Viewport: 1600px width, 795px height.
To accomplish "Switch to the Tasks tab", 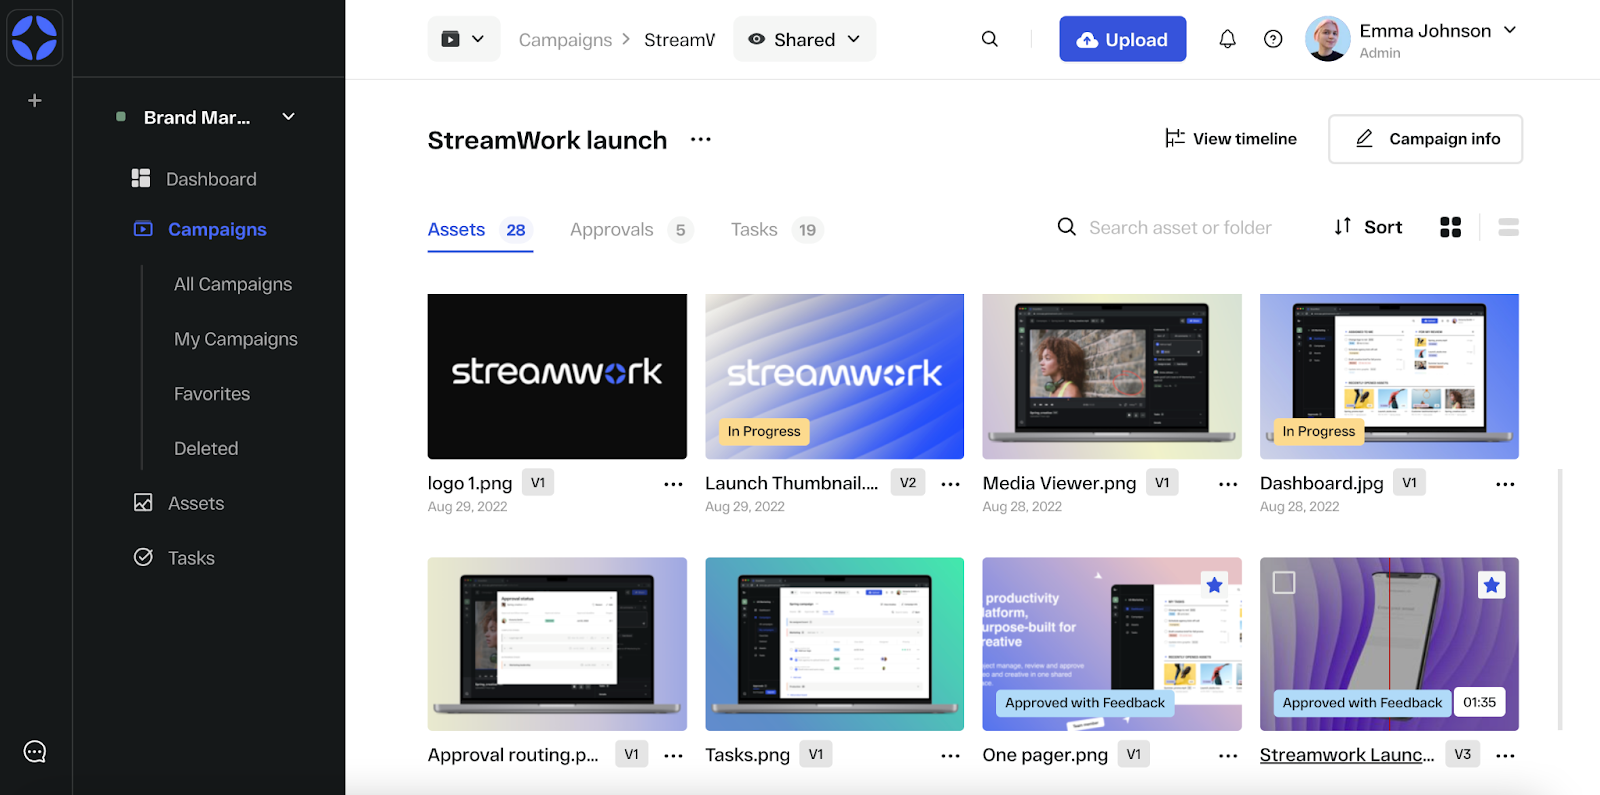I will tap(777, 230).
